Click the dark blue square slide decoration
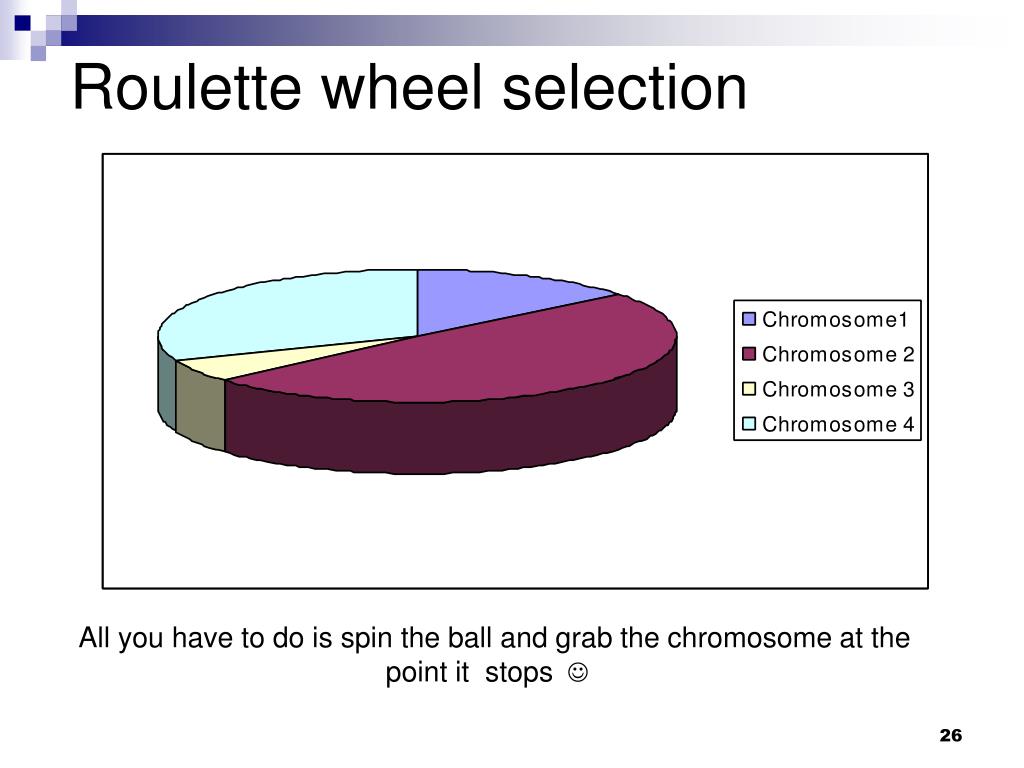 pyautogui.click(x=22, y=23)
